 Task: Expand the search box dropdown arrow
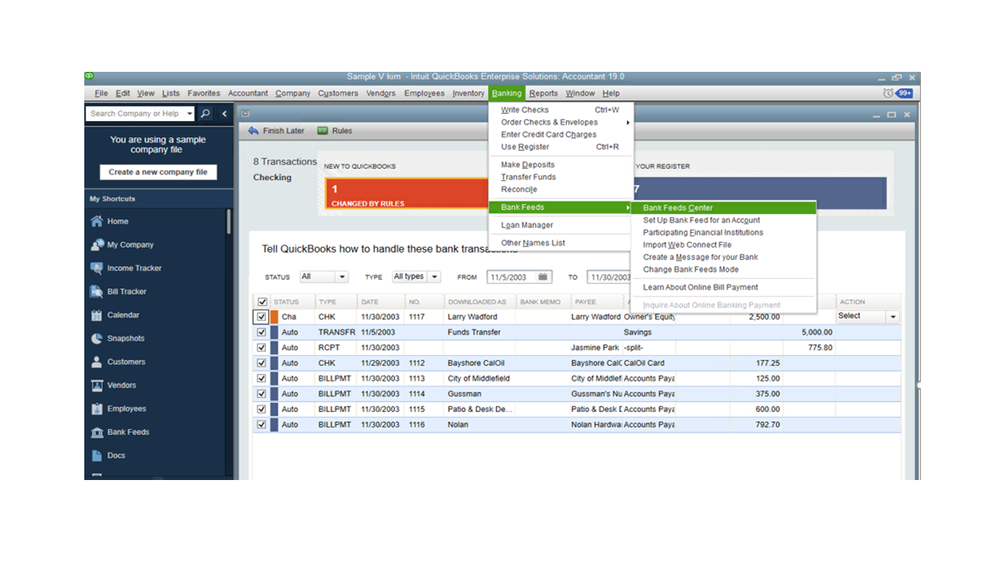[189, 113]
